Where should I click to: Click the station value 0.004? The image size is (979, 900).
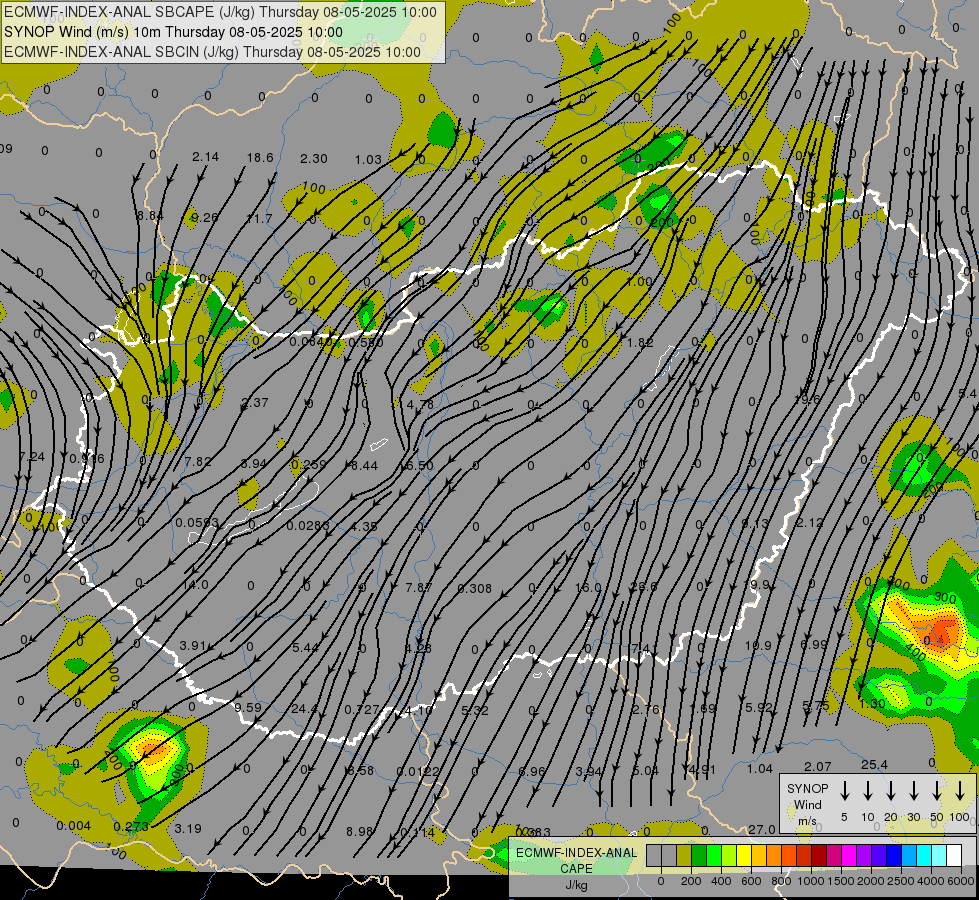coord(74,826)
